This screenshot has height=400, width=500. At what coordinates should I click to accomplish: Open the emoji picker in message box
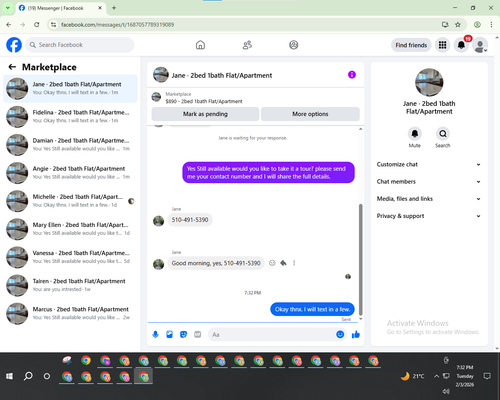(x=340, y=334)
